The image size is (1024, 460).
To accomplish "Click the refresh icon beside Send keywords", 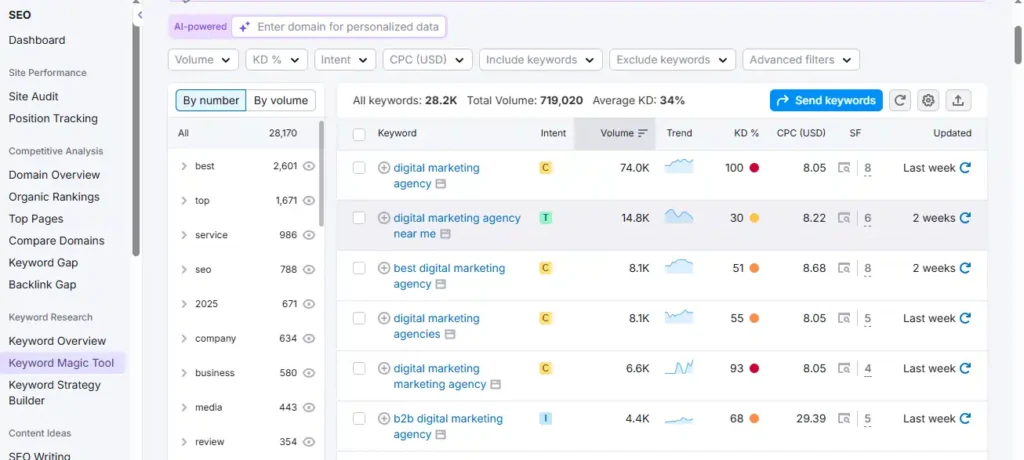I will click(901, 100).
